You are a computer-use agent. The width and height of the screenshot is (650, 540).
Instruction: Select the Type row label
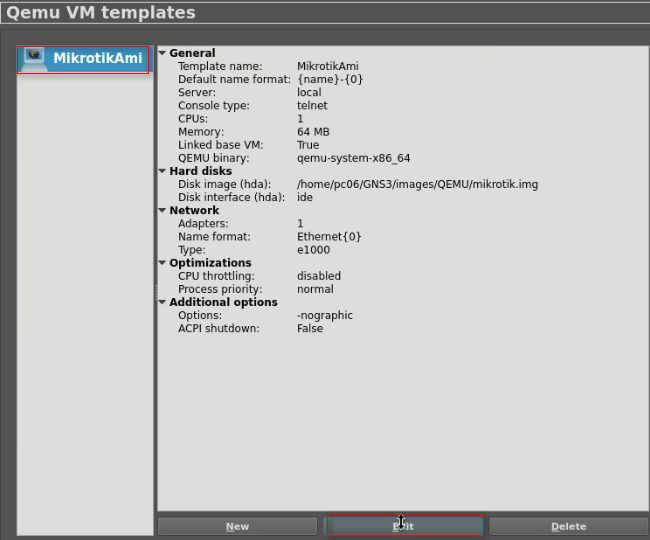192,250
